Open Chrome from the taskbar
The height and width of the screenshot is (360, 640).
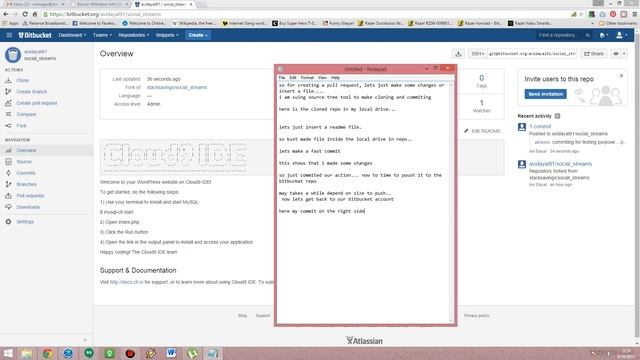point(48,353)
